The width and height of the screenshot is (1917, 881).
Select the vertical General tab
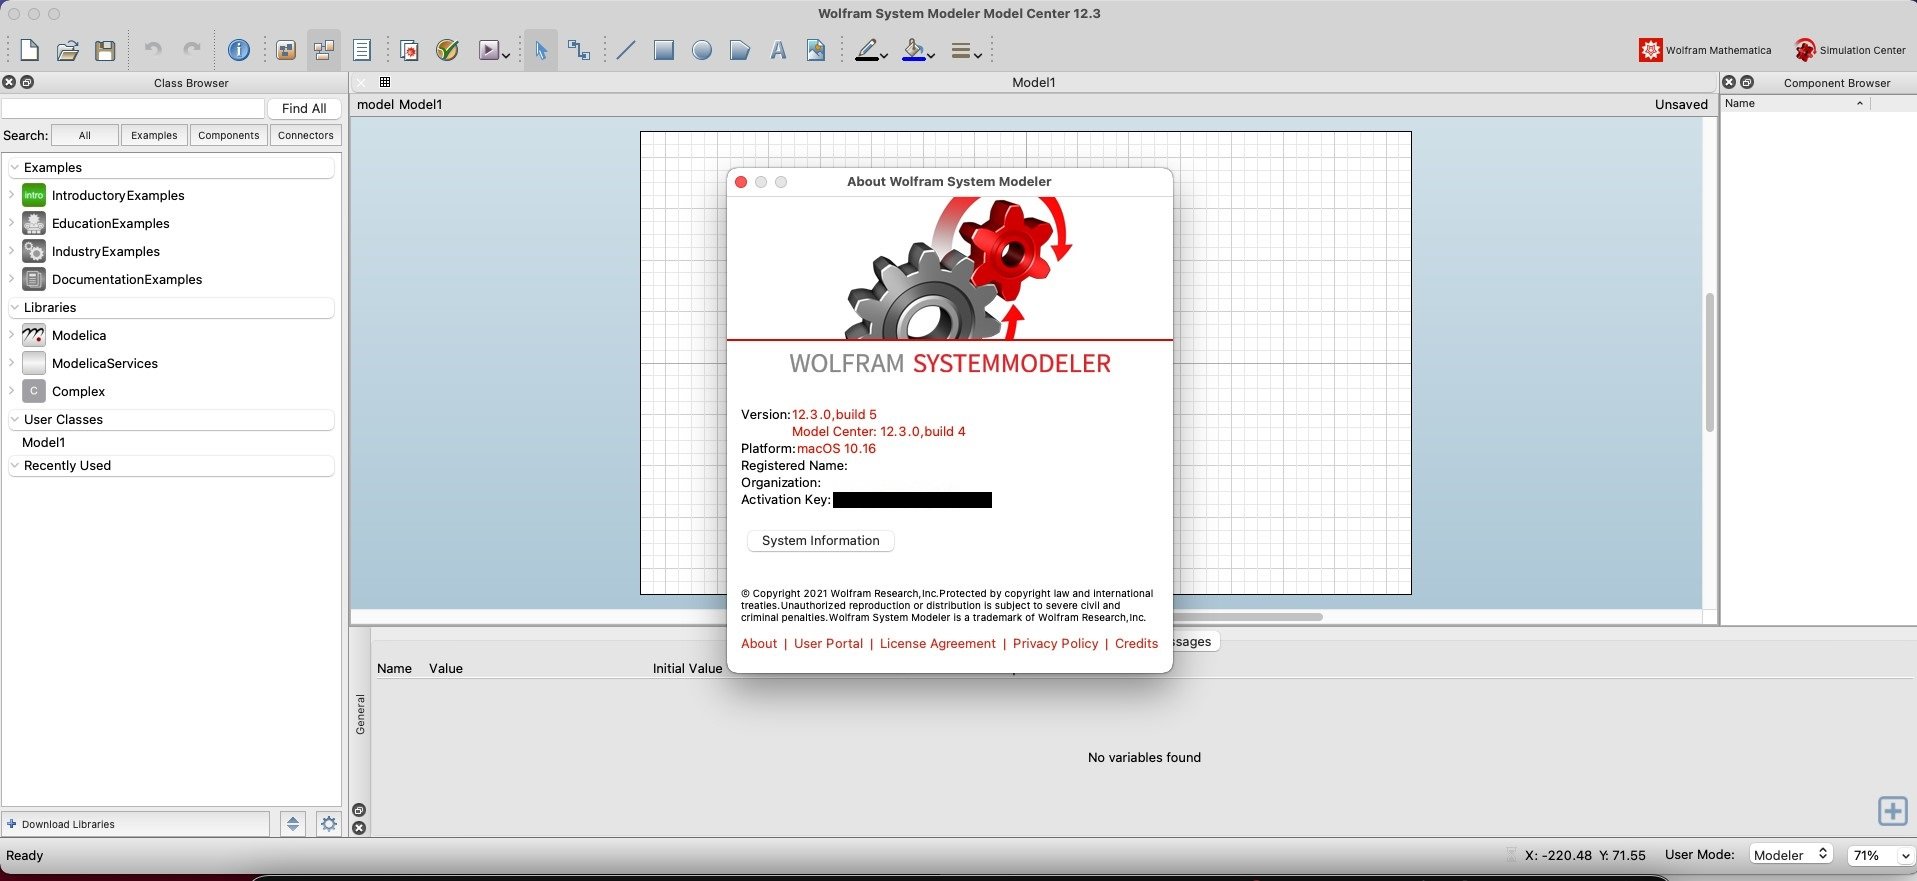pyautogui.click(x=360, y=714)
